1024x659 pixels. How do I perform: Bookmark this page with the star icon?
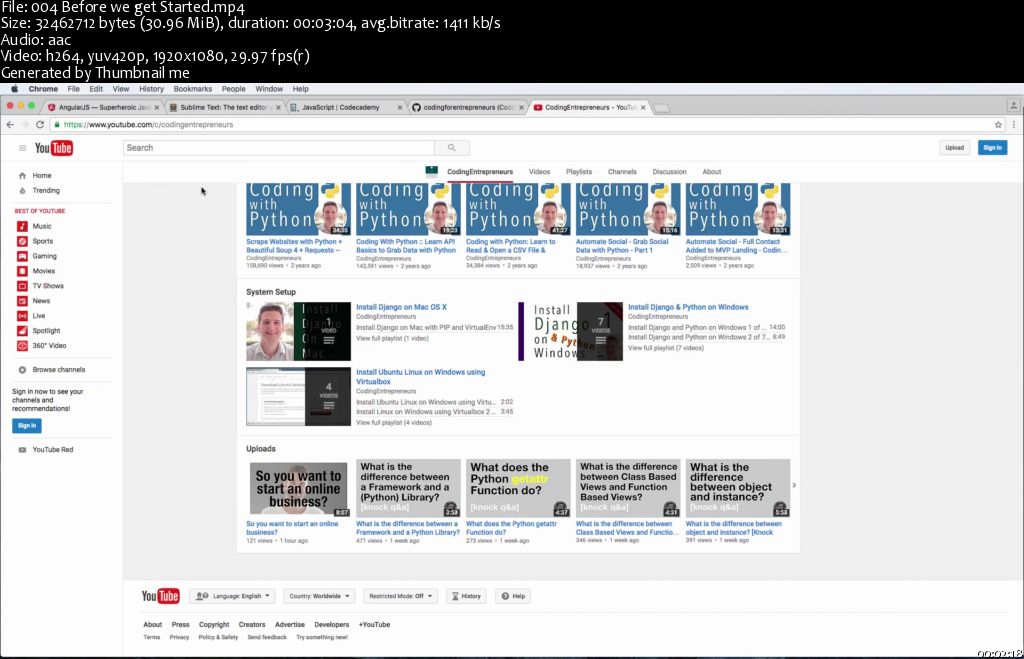tap(998, 125)
